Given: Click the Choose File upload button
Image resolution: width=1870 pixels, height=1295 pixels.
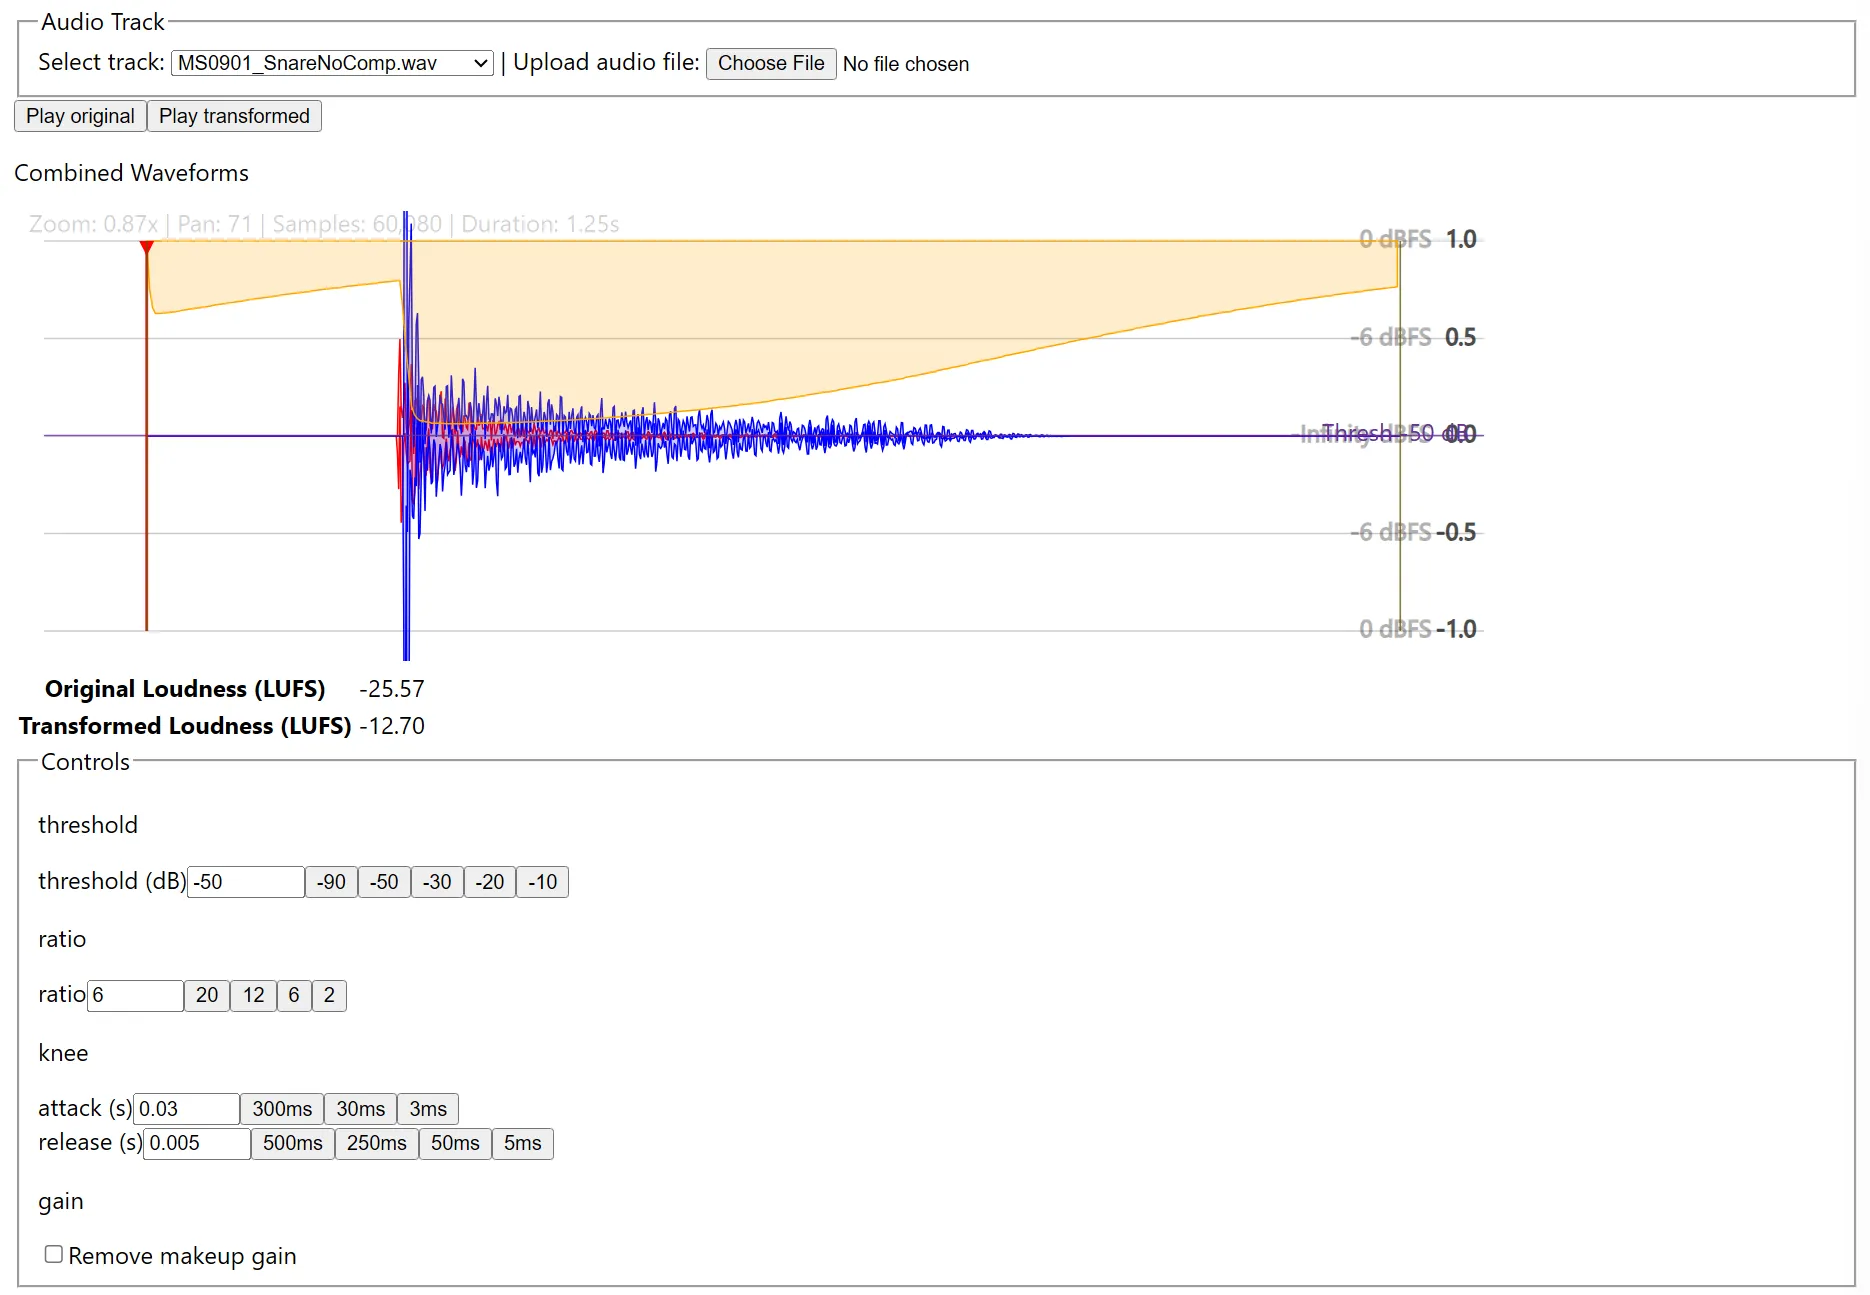Looking at the screenshot, I should click(x=770, y=63).
